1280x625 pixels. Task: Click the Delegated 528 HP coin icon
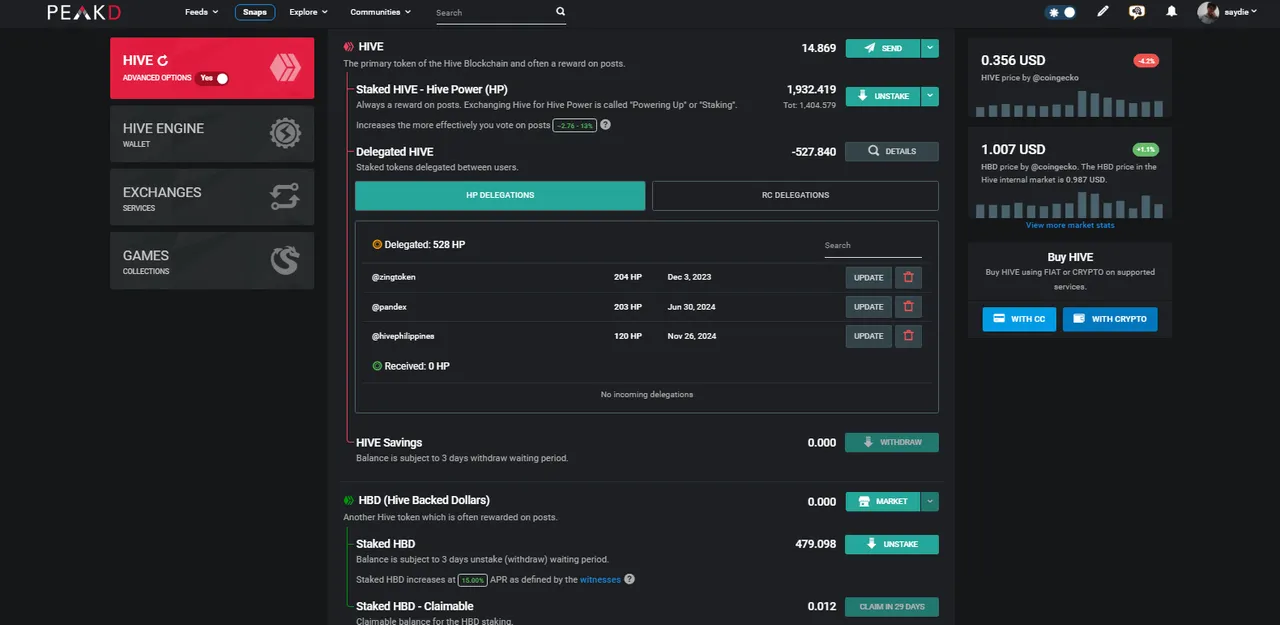tap(377, 244)
